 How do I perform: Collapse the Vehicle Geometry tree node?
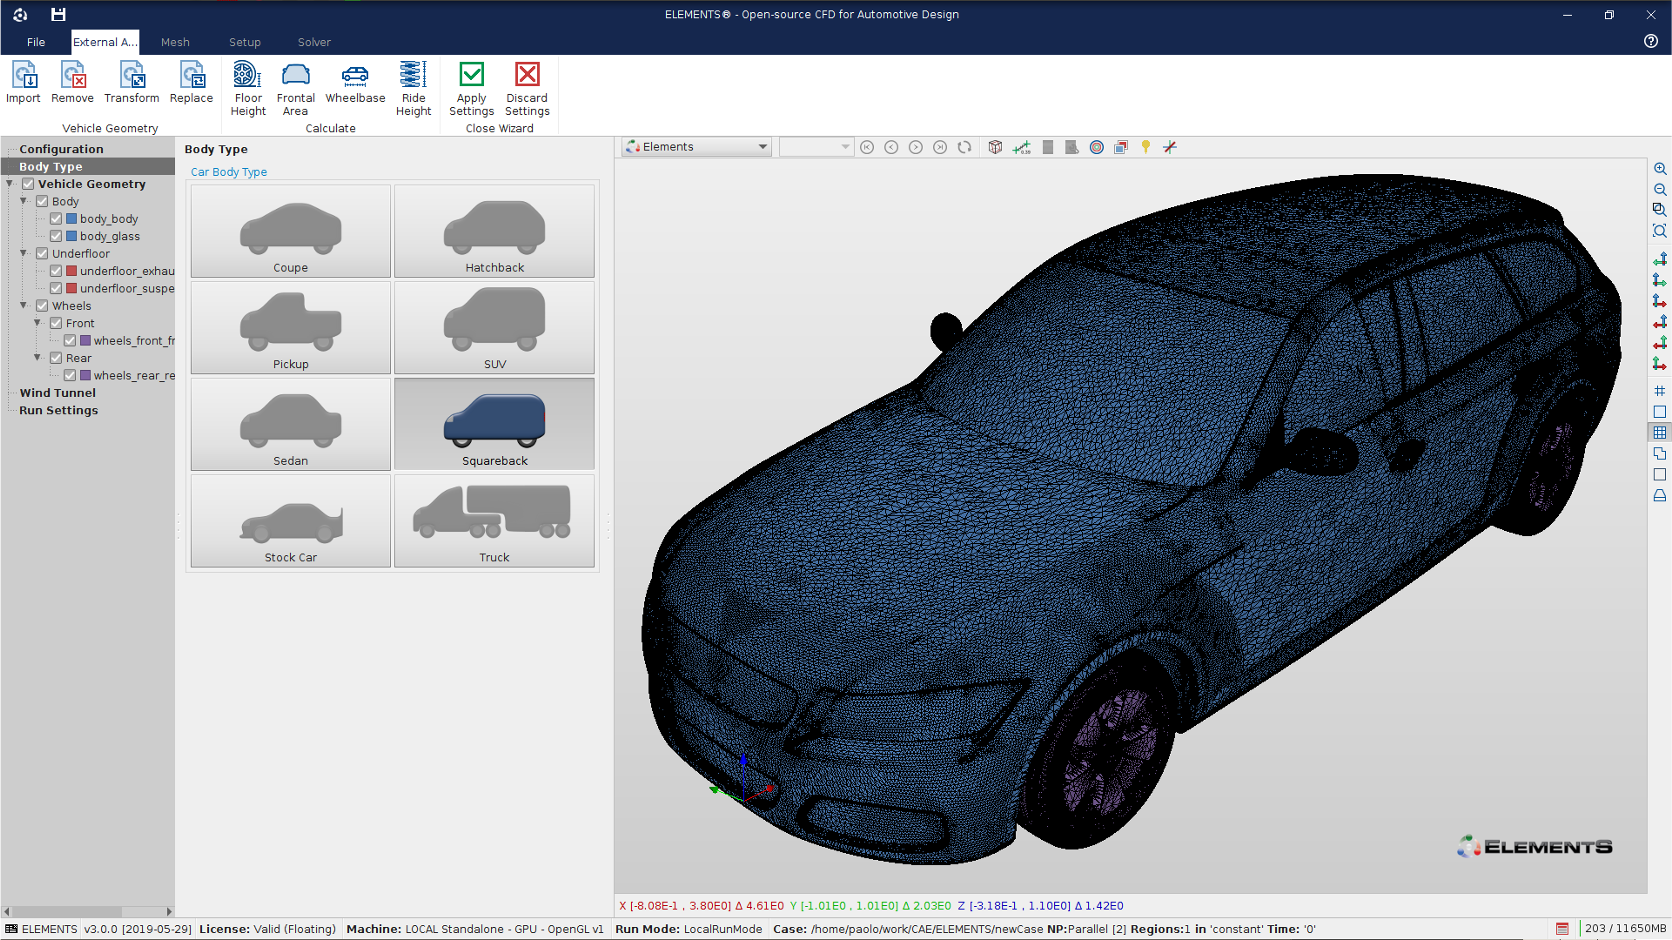[x=9, y=184]
